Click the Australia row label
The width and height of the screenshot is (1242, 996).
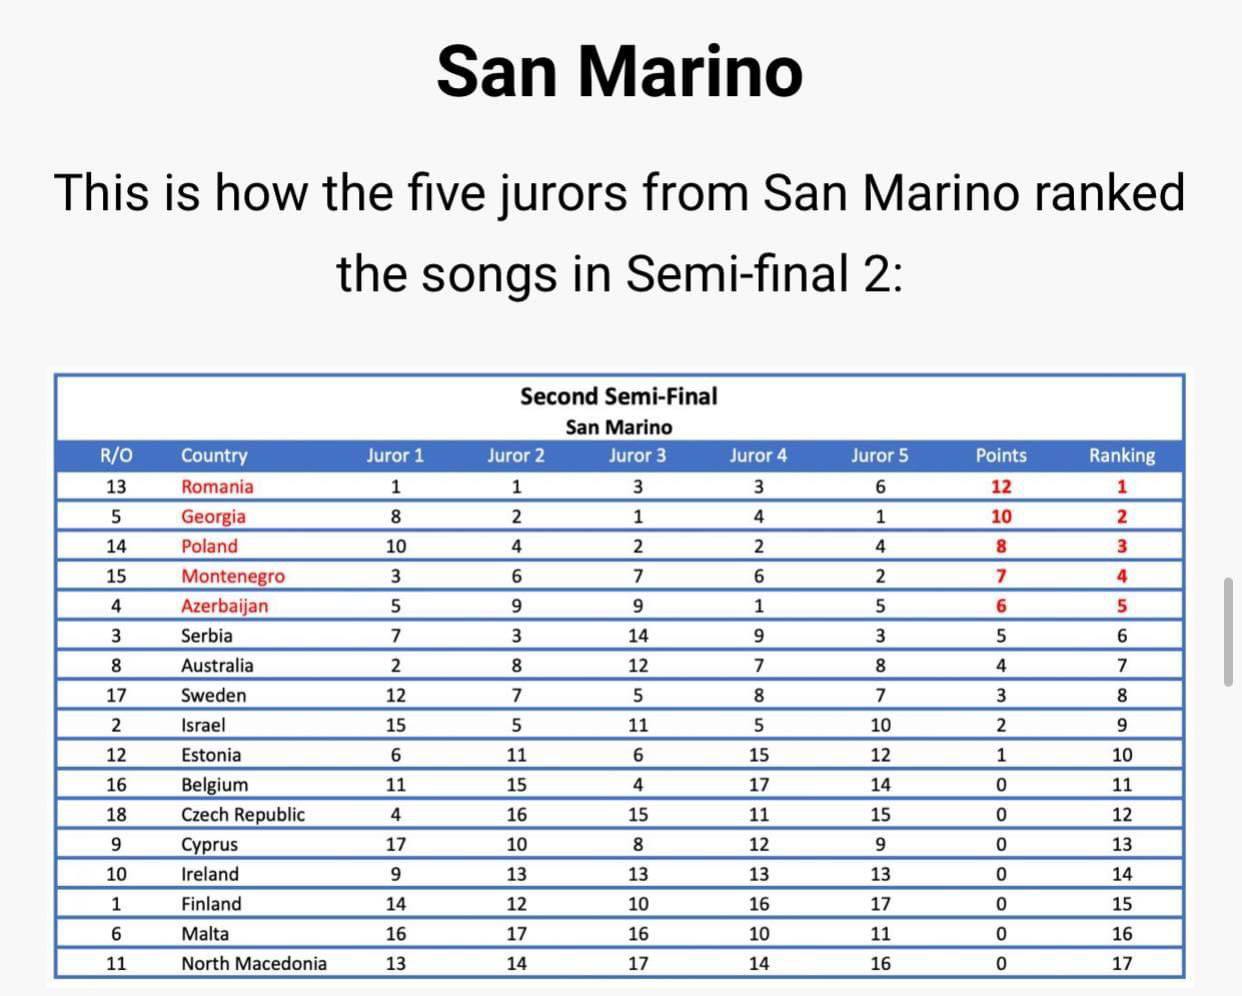click(x=217, y=665)
